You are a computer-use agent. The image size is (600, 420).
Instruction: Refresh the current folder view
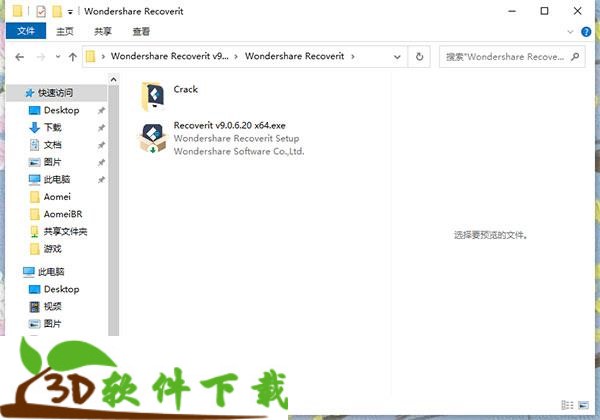coord(419,57)
